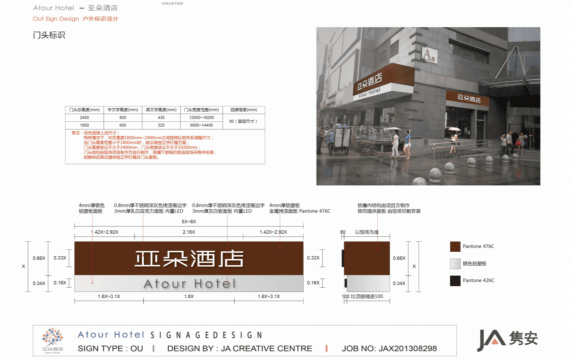Viewport: 570px width, 360px height.
Task: Pick the brown Pantone 476C color swatch
Action: tap(455, 247)
